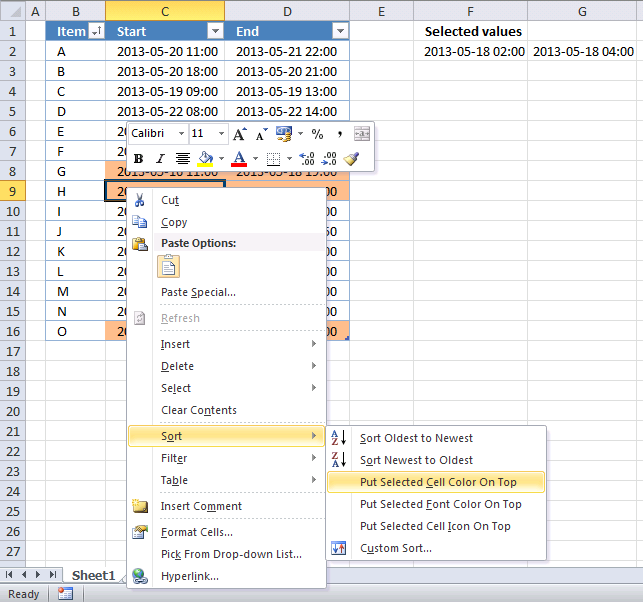Open Format Cells dialog from menu
The height and width of the screenshot is (602, 643).
coord(227,532)
